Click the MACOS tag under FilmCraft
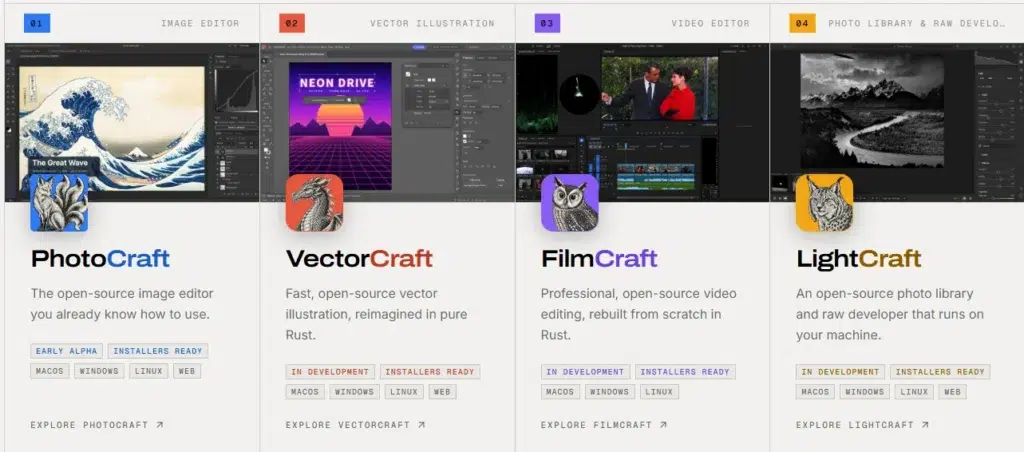This screenshot has height=452, width=1024. click(560, 392)
